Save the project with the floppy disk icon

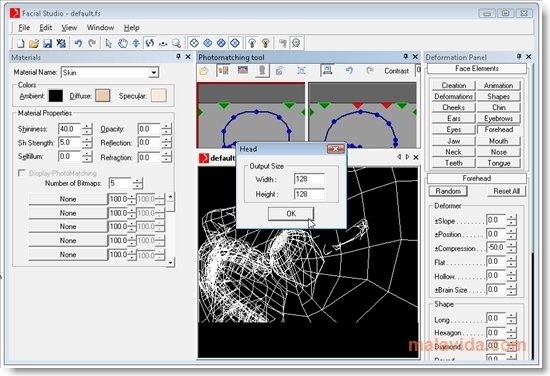coord(47,43)
